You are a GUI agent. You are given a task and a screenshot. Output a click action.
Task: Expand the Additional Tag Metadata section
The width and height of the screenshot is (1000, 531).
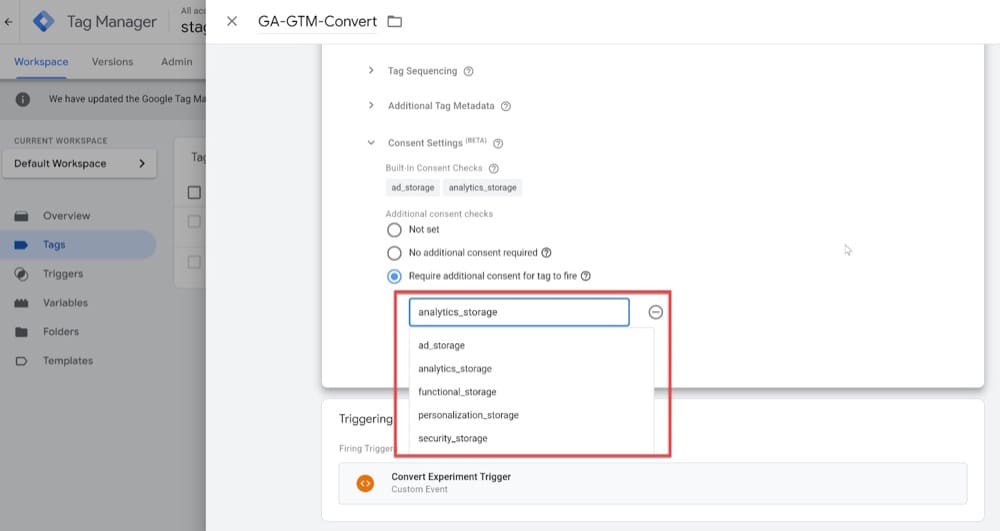[x=371, y=105]
